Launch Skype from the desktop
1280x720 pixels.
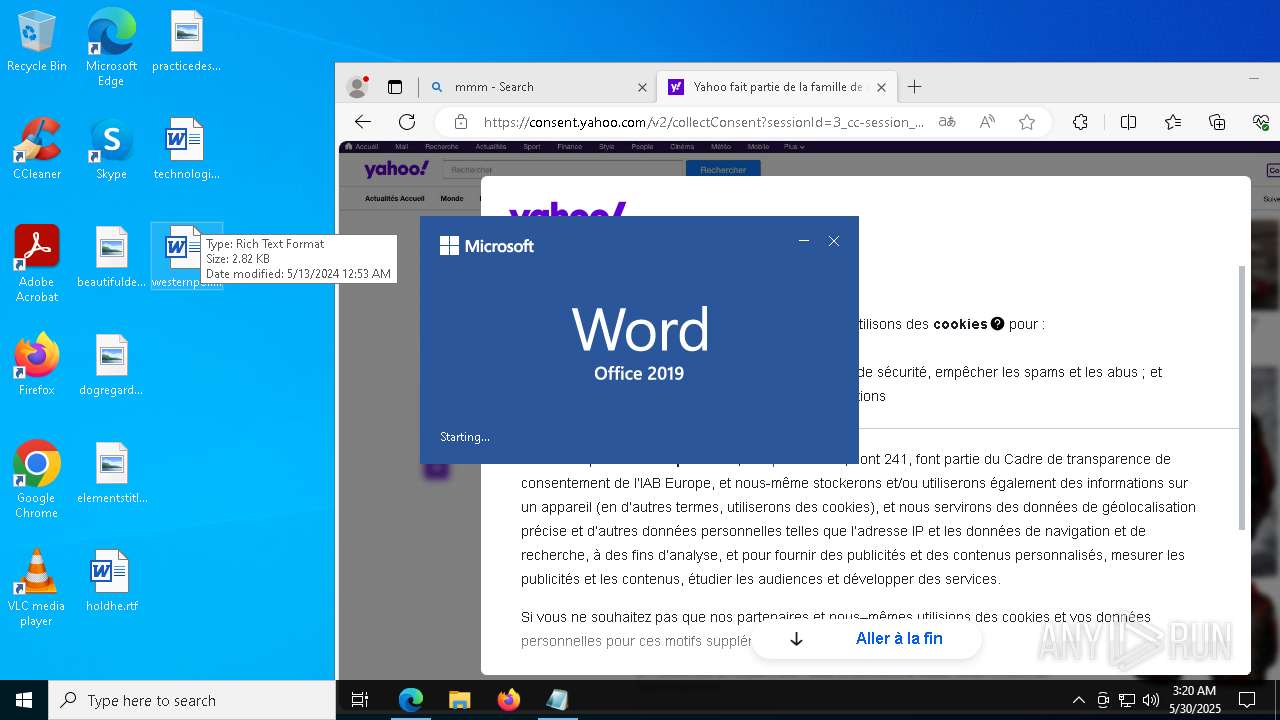[x=111, y=149]
